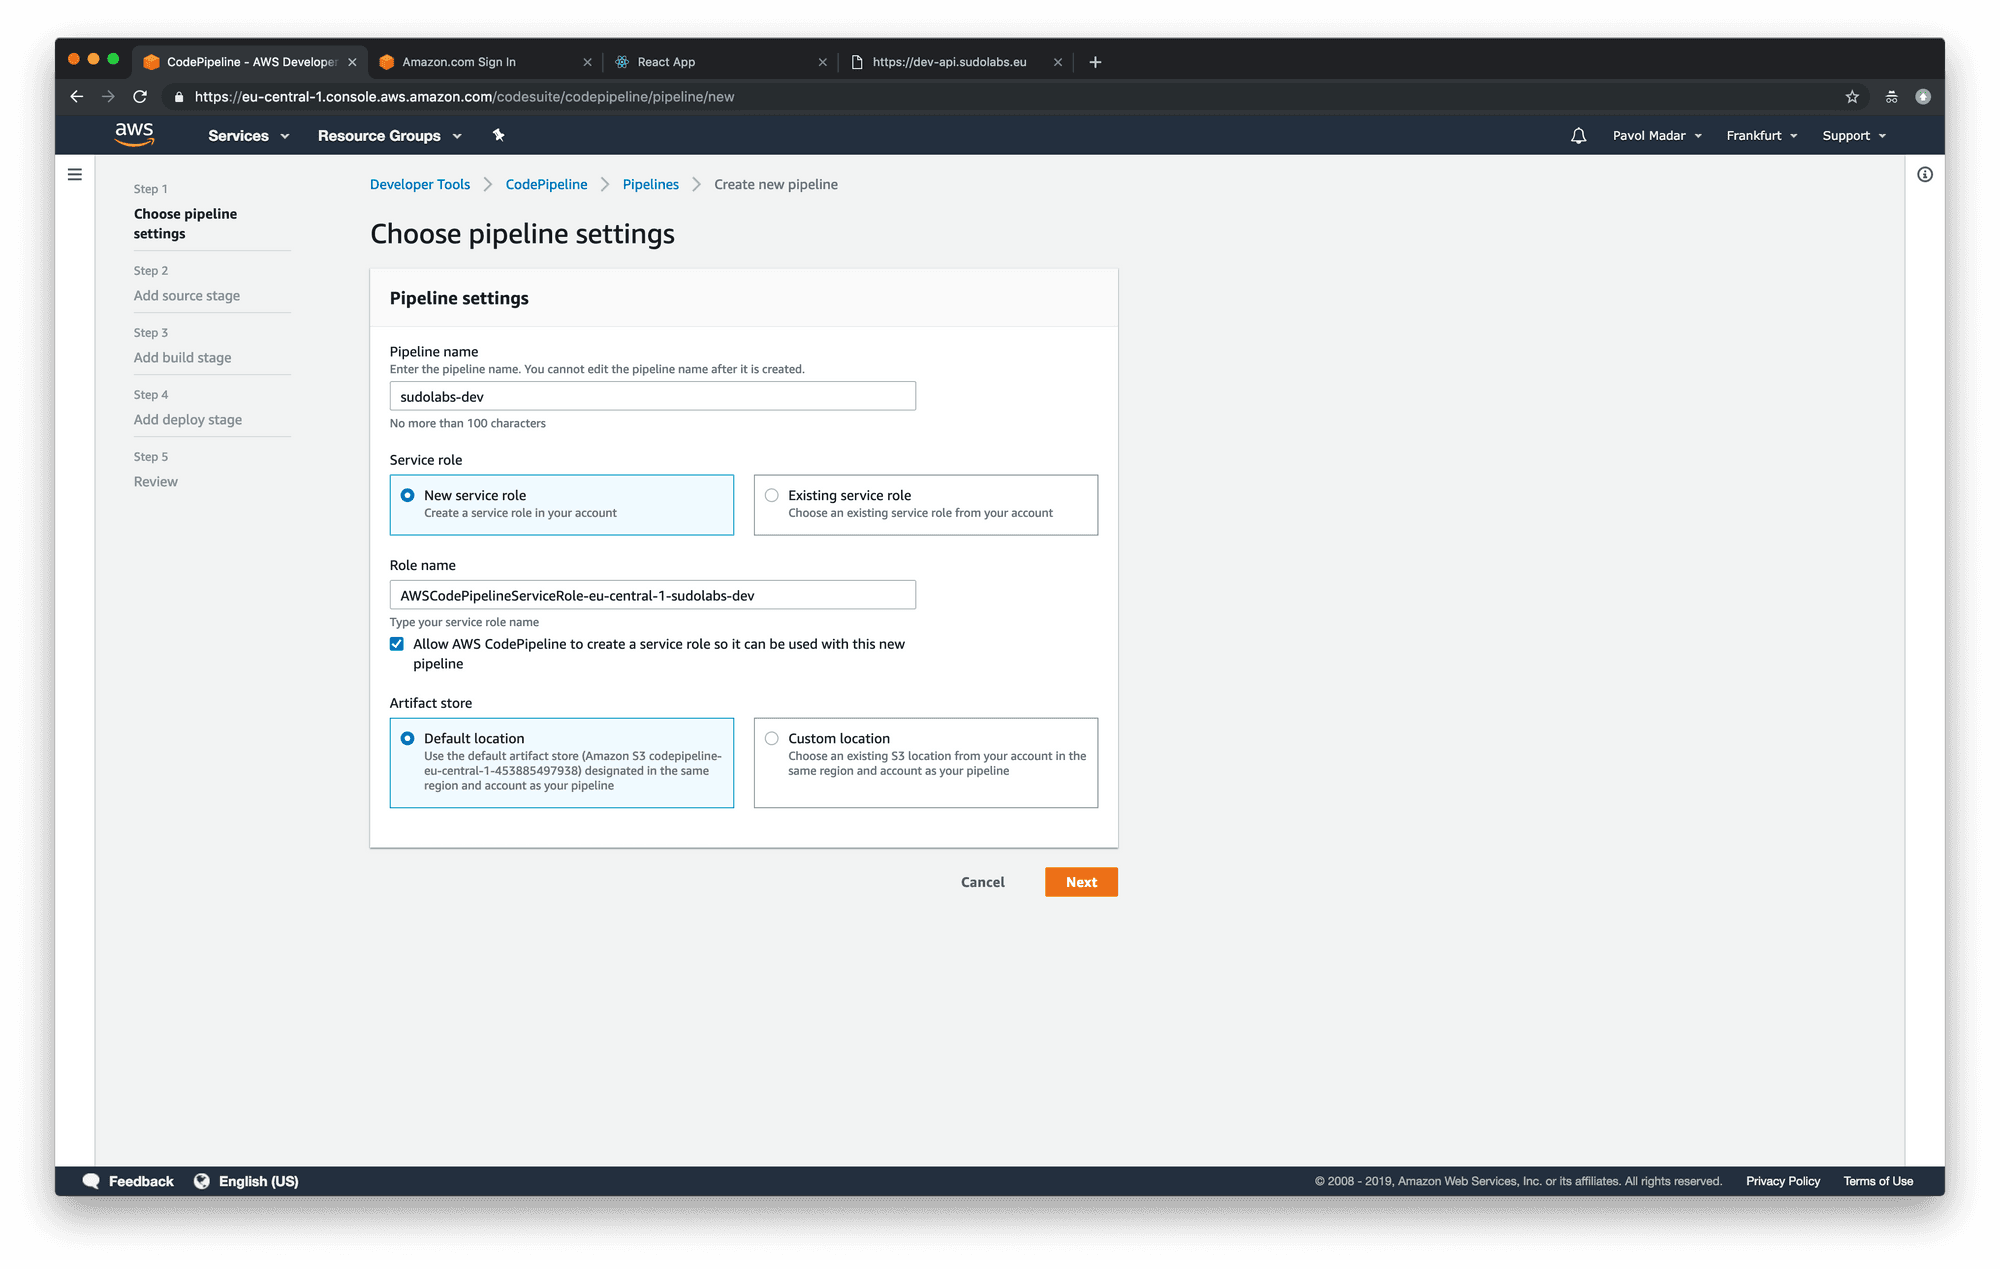The height and width of the screenshot is (1269, 2000).
Task: Click the English (US) language selector
Action: point(258,1181)
